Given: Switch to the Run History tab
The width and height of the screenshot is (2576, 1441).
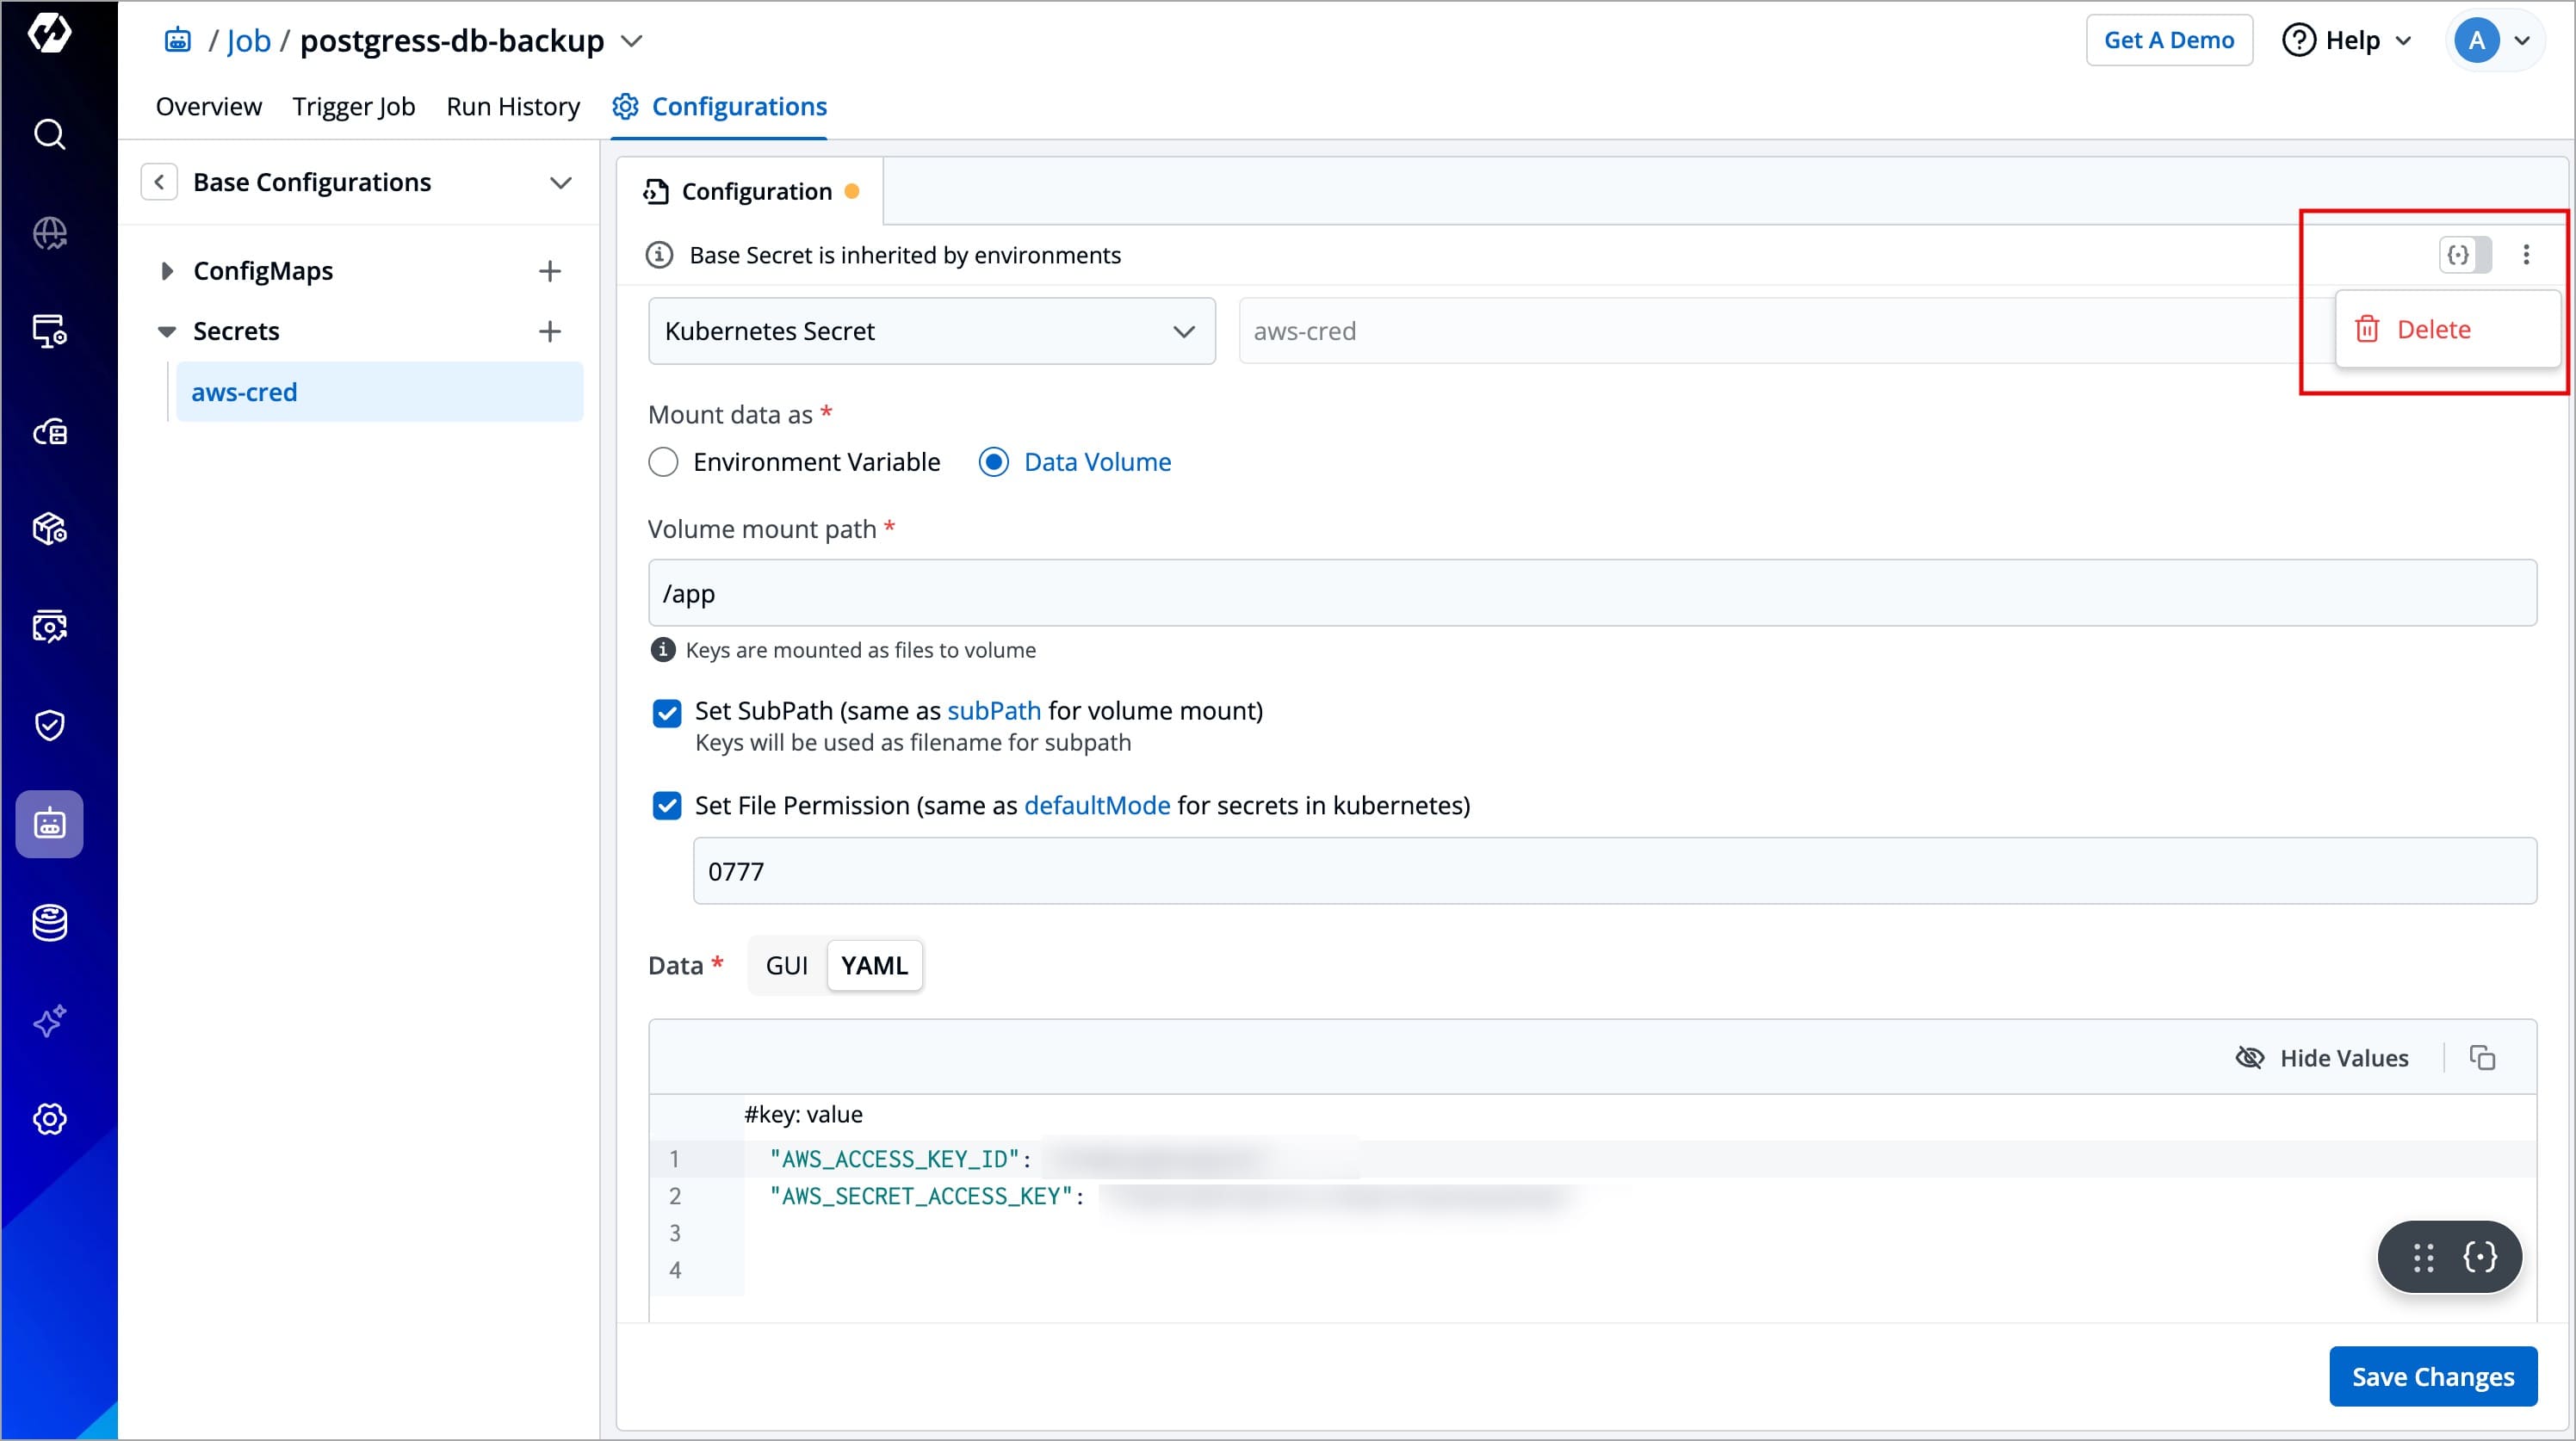Looking at the screenshot, I should [x=513, y=106].
